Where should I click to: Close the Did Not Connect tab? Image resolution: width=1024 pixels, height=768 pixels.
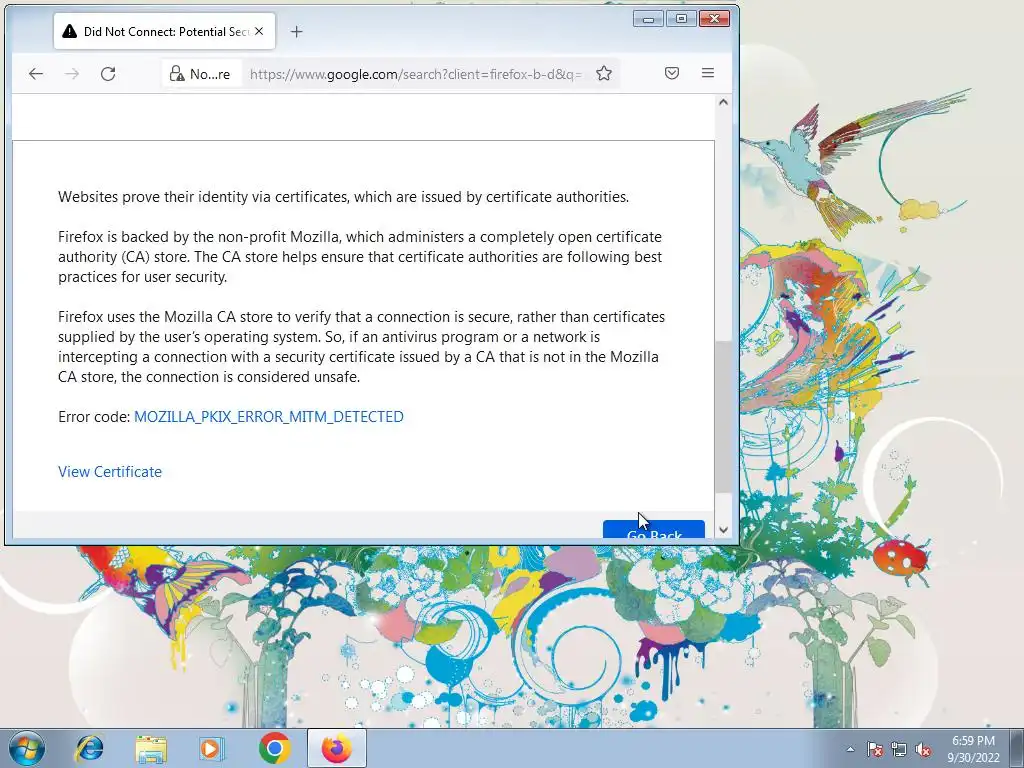coord(259,31)
